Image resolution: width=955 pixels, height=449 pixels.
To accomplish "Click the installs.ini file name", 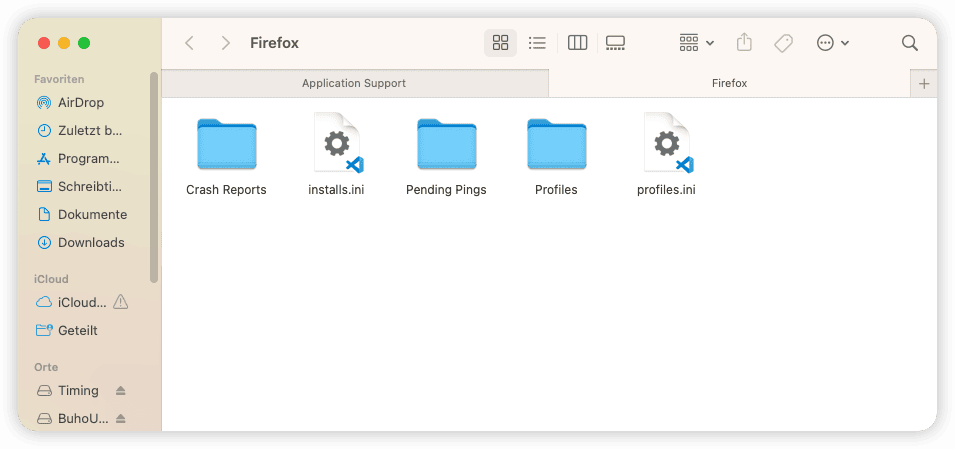I will (x=336, y=190).
